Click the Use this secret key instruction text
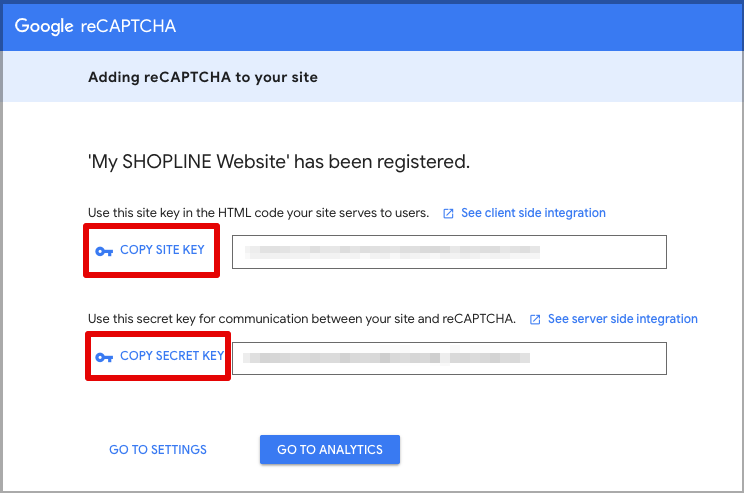Screen dimensions: 744x493 [302, 319]
